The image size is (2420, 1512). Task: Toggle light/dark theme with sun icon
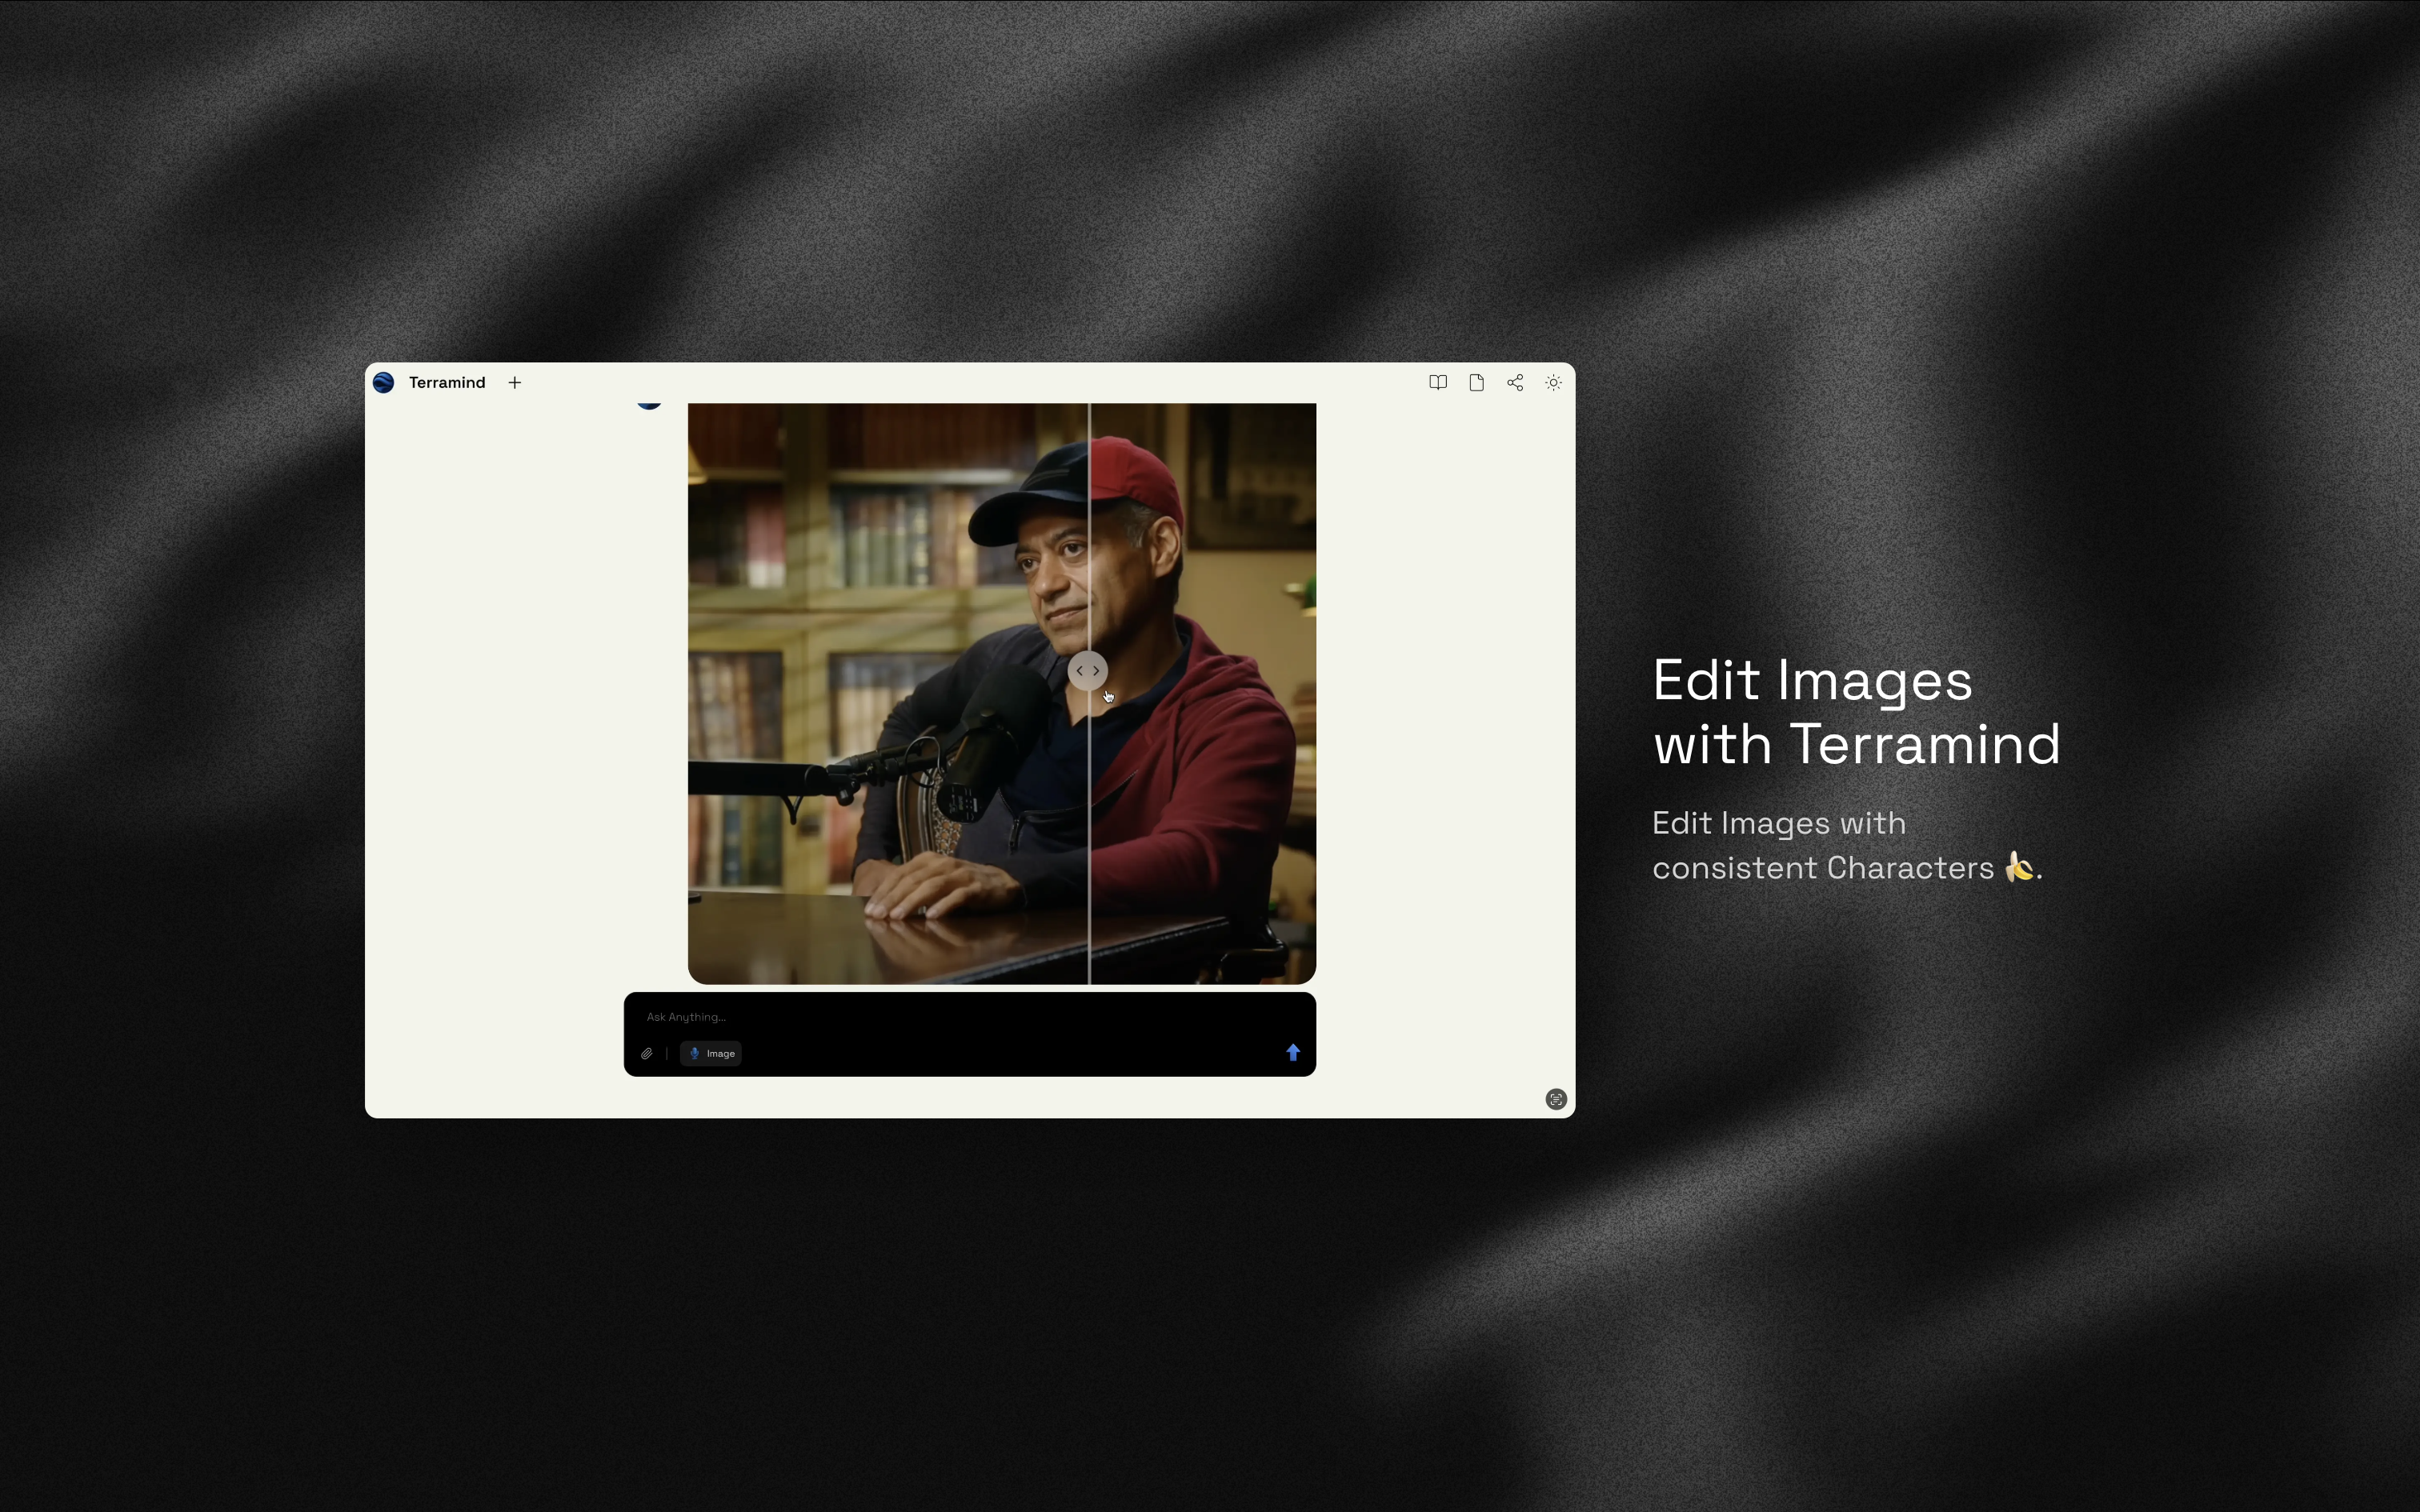click(x=1553, y=382)
